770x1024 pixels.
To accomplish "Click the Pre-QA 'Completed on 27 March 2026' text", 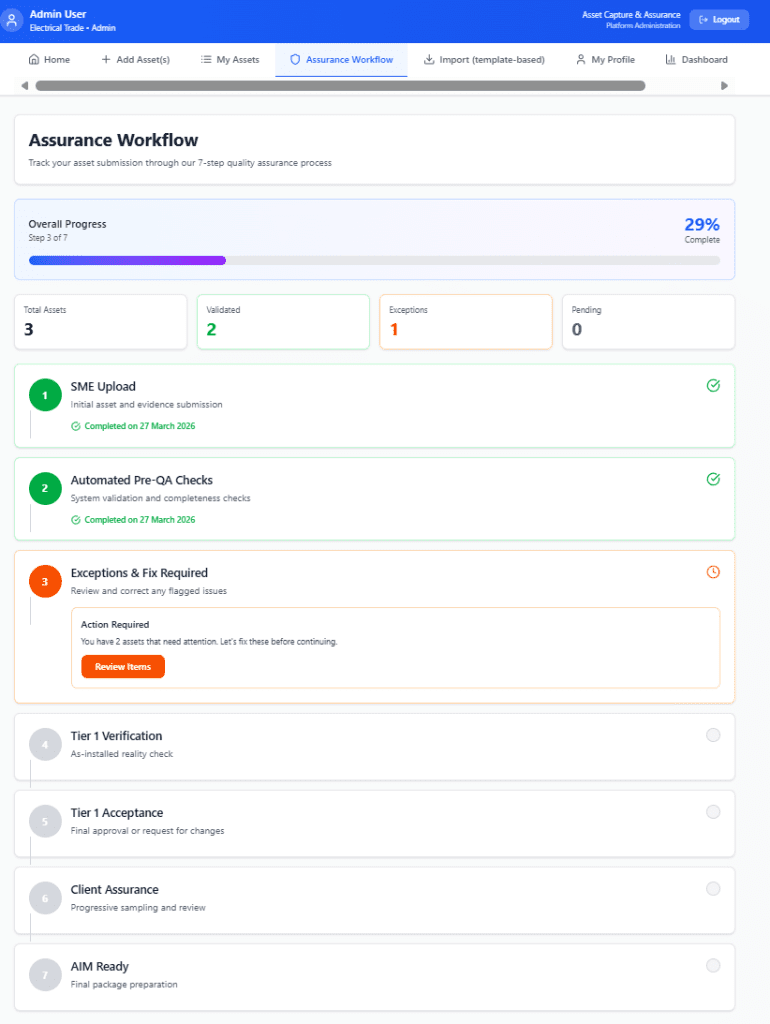I will 140,520.
